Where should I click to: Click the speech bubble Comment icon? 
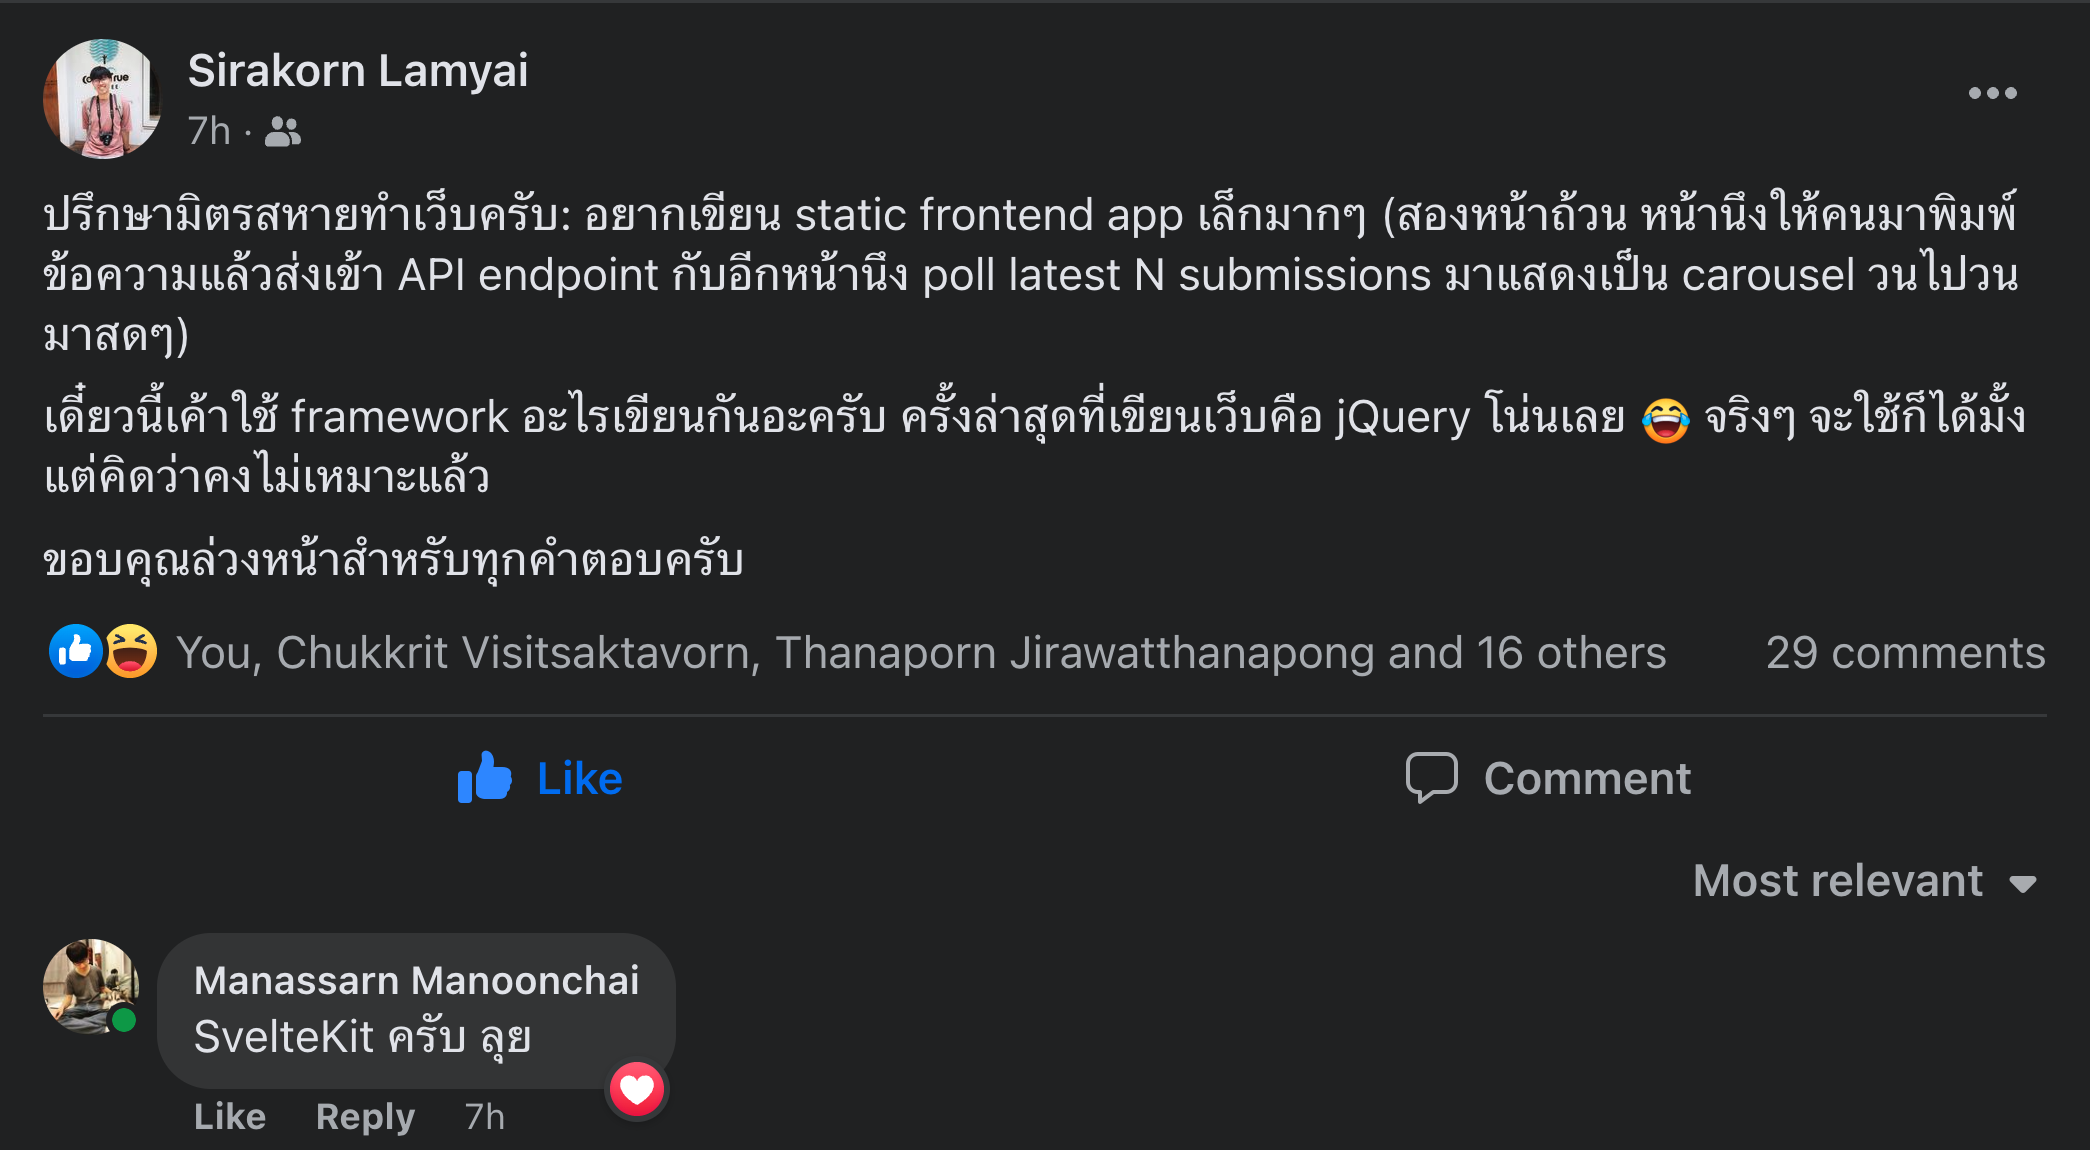click(1431, 778)
